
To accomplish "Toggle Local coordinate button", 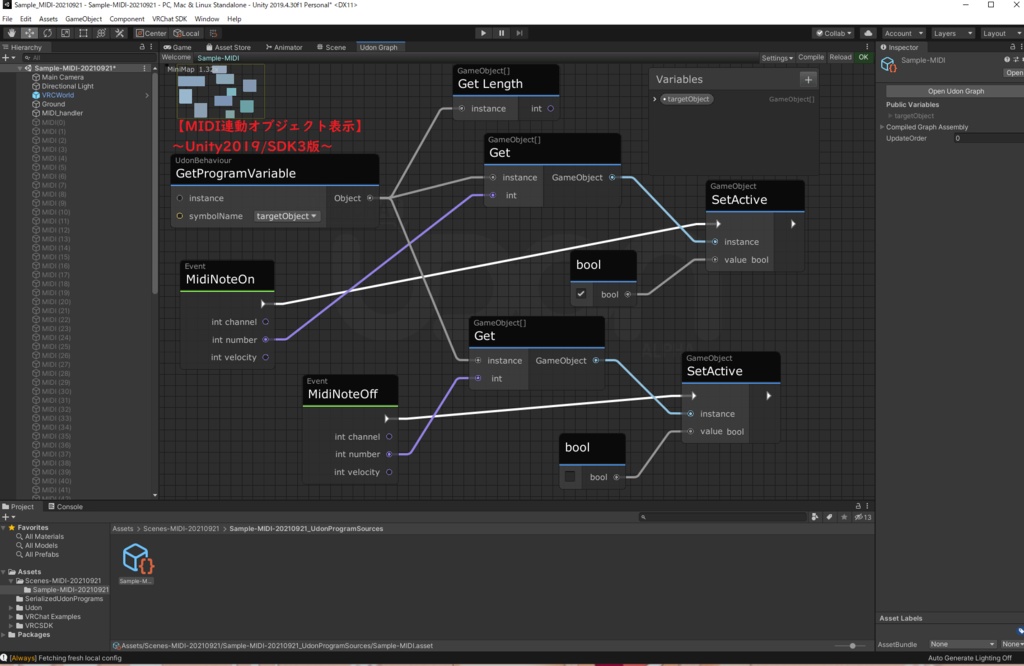I will tap(187, 33).
